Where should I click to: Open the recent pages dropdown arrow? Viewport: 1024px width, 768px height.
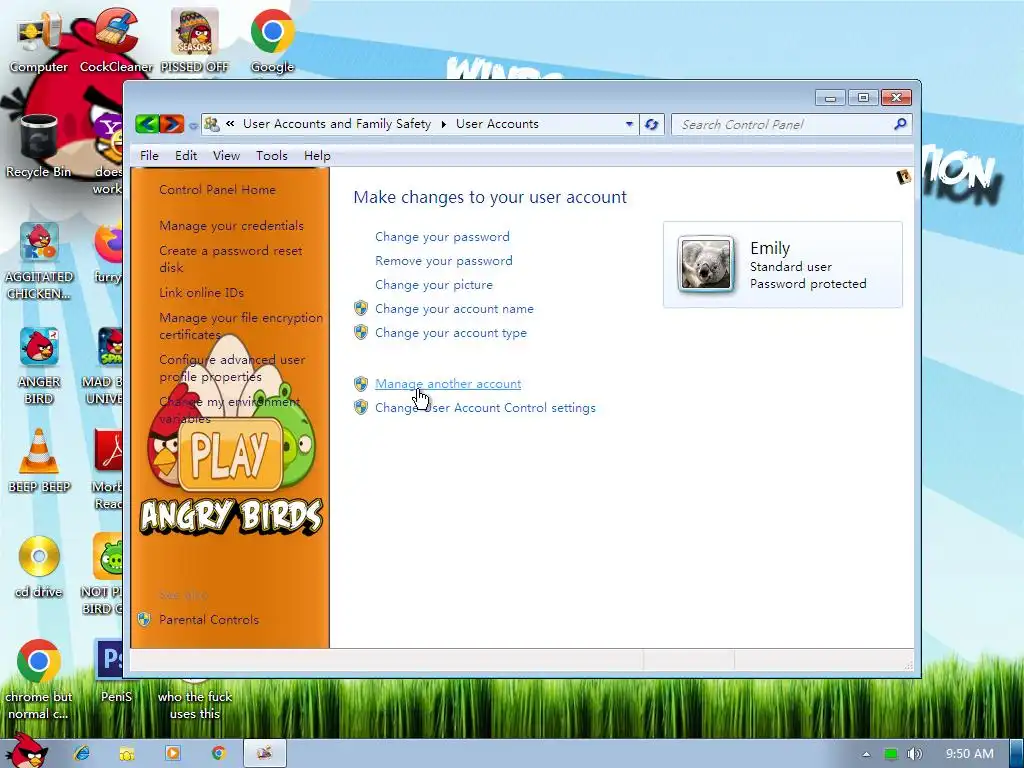point(193,125)
